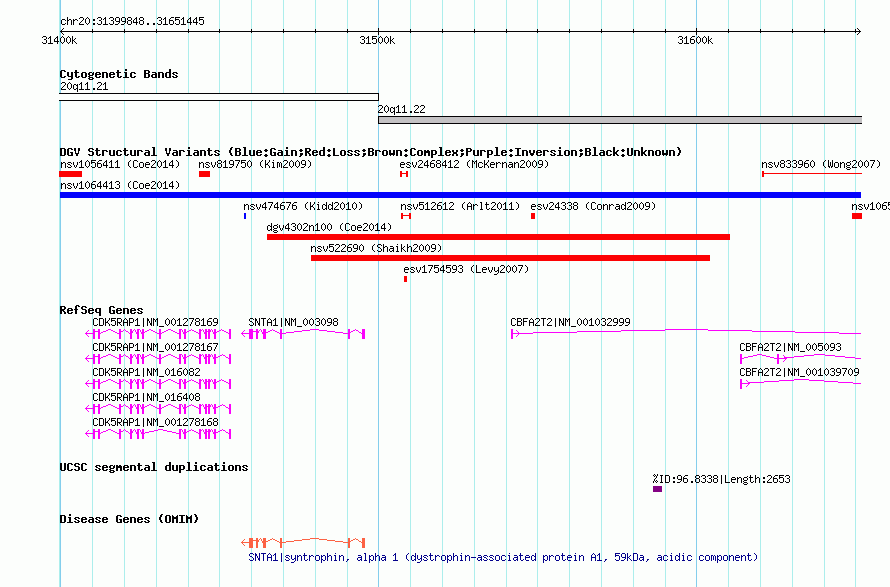The image size is (890, 587).
Task: Click the Disease Genes (OMIM) track title
Action: [129, 519]
